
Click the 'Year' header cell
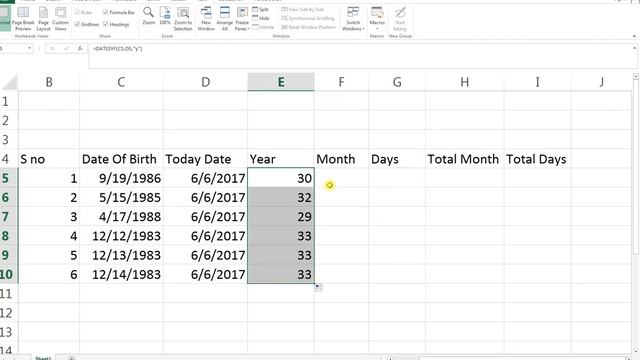(x=281, y=159)
